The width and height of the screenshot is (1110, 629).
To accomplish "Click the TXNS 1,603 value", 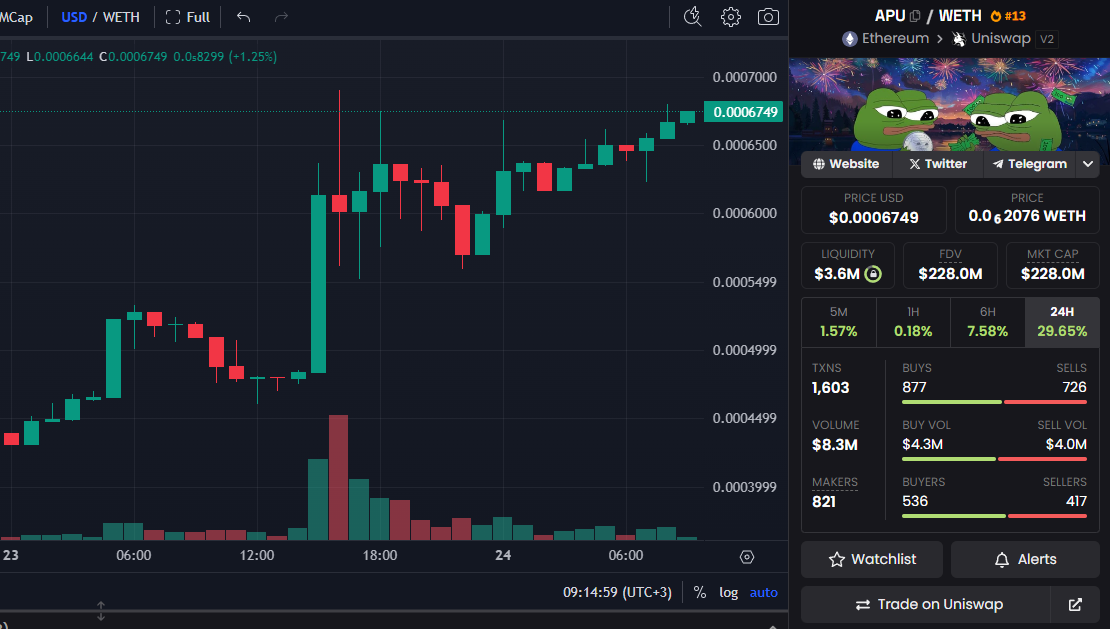I will coord(830,388).
